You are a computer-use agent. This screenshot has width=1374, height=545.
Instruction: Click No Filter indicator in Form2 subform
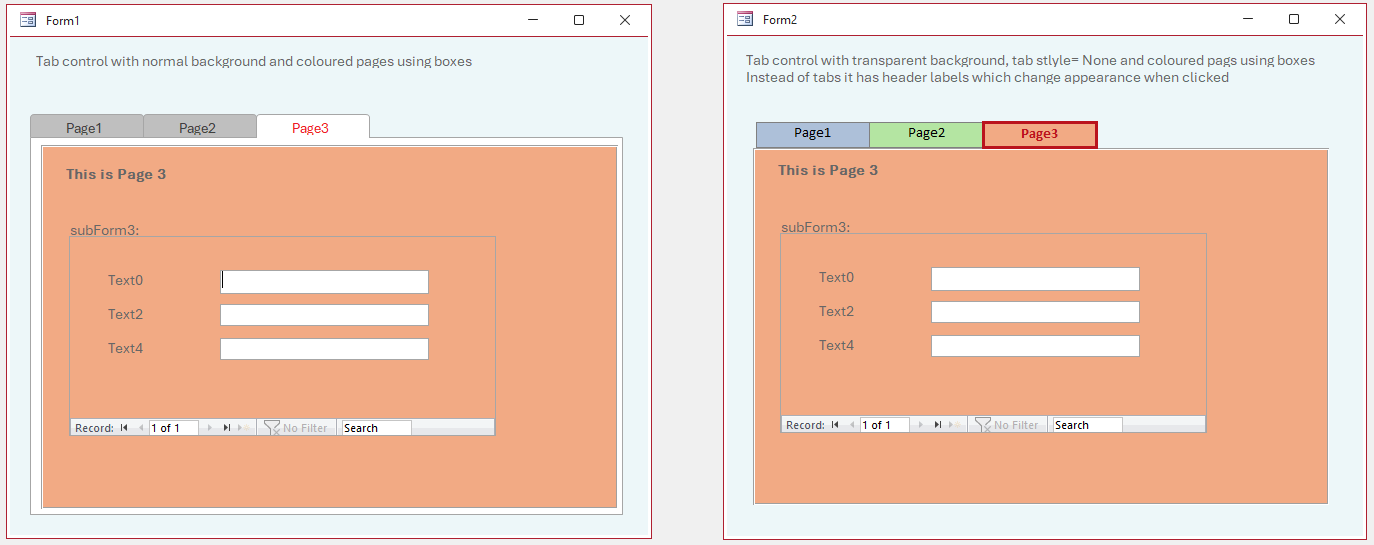click(x=1007, y=425)
